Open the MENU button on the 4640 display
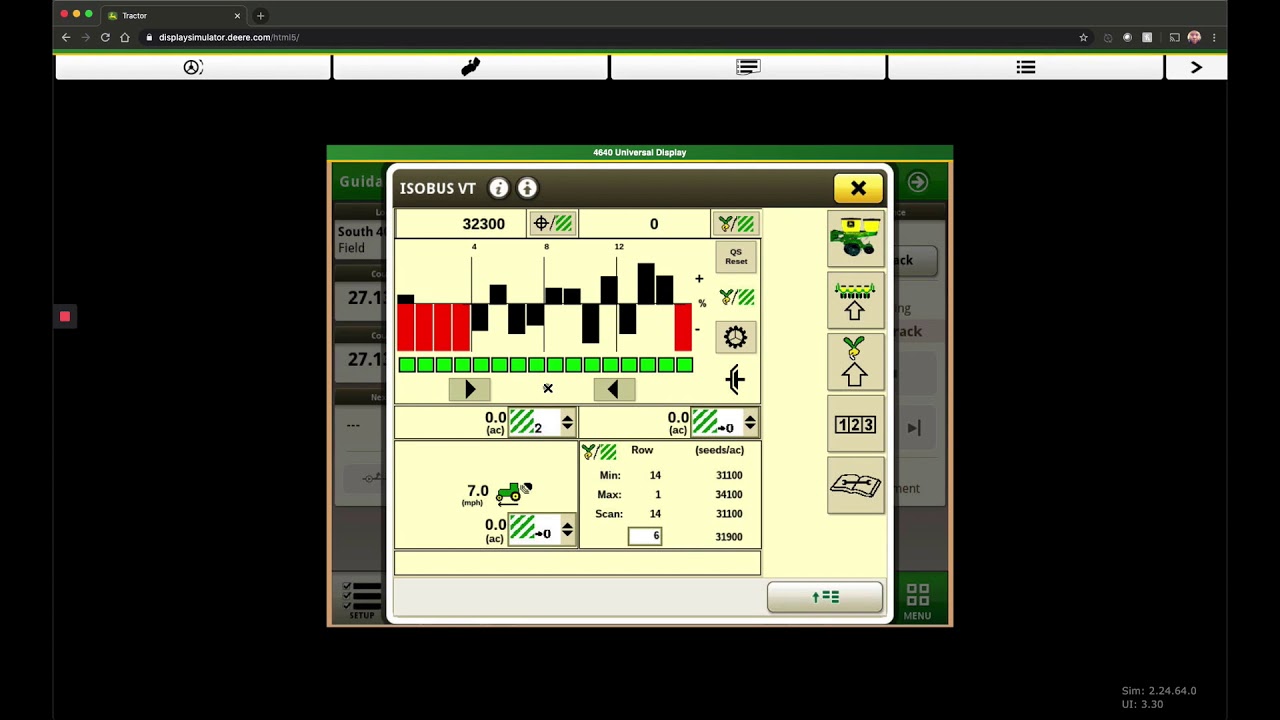 pyautogui.click(x=917, y=601)
